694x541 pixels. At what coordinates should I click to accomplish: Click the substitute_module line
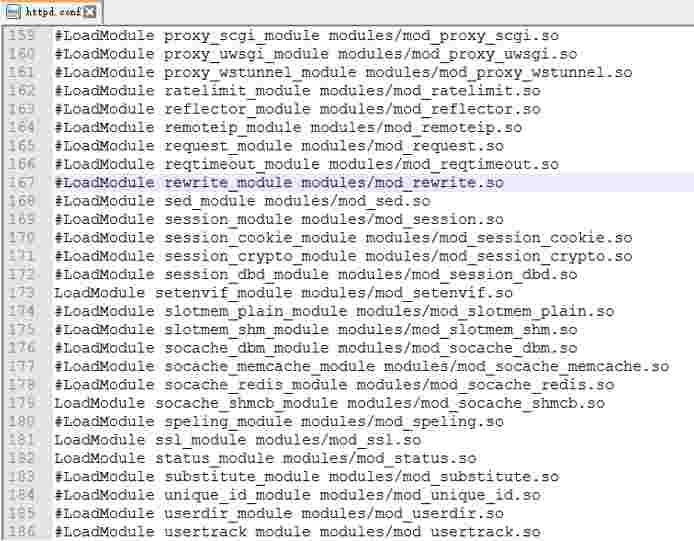pos(306,477)
